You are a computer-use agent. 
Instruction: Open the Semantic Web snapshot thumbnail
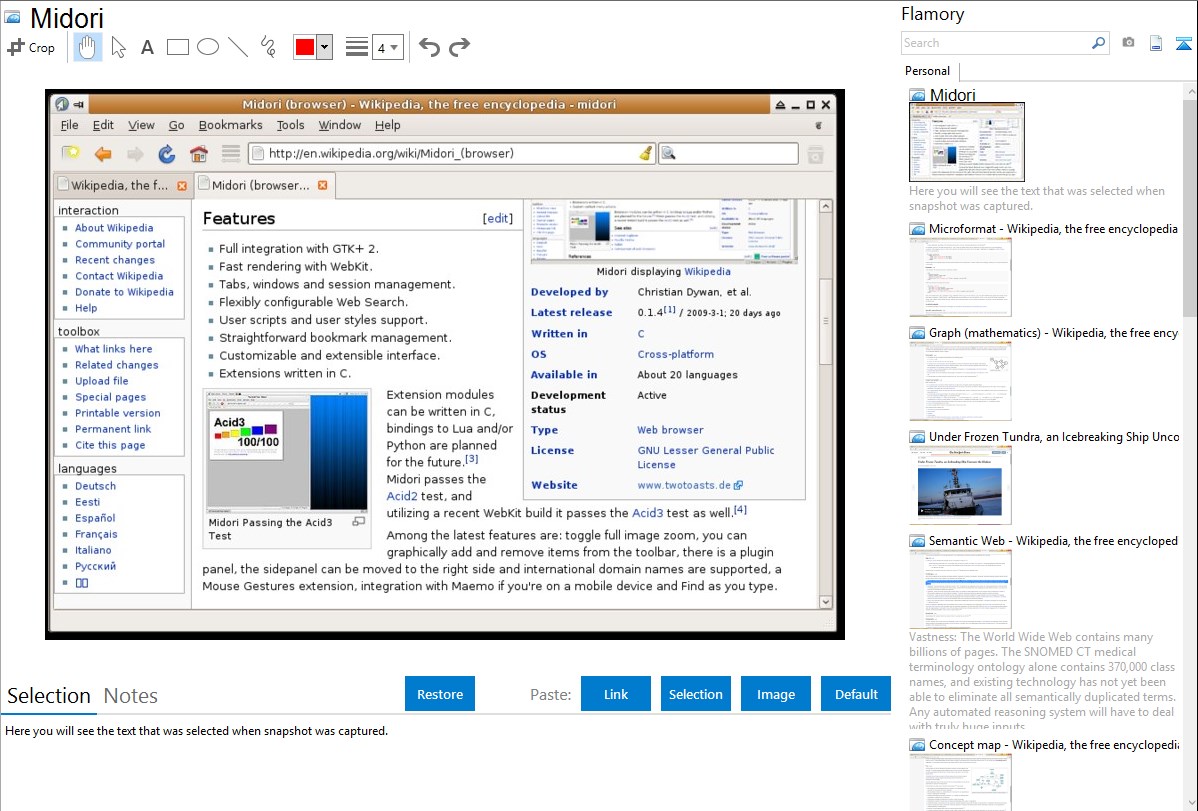coord(960,589)
